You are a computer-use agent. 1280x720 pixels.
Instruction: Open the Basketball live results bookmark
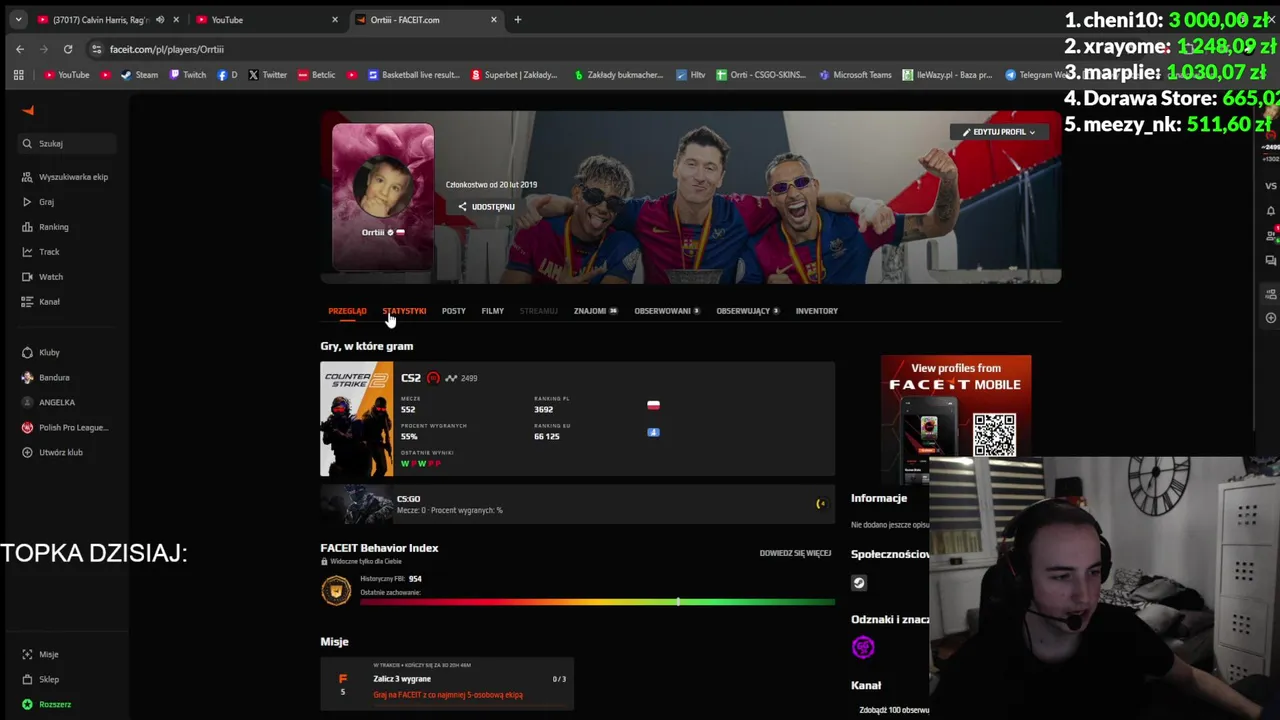click(x=413, y=75)
